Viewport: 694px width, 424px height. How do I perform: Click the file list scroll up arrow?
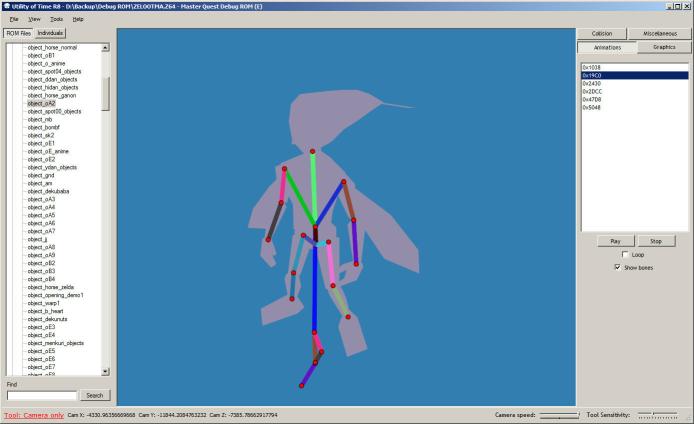coord(105,47)
